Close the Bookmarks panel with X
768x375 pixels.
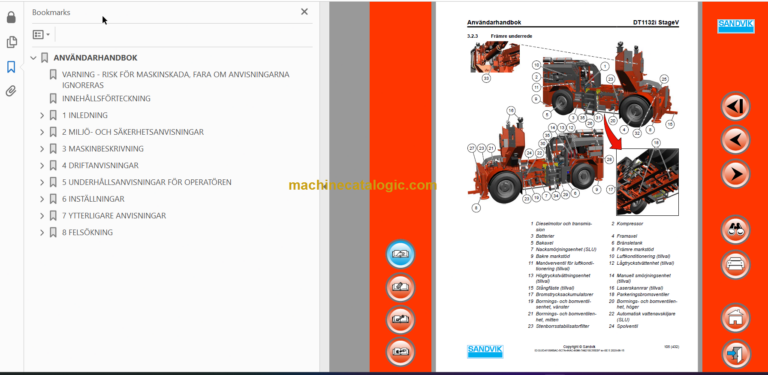[x=304, y=12]
